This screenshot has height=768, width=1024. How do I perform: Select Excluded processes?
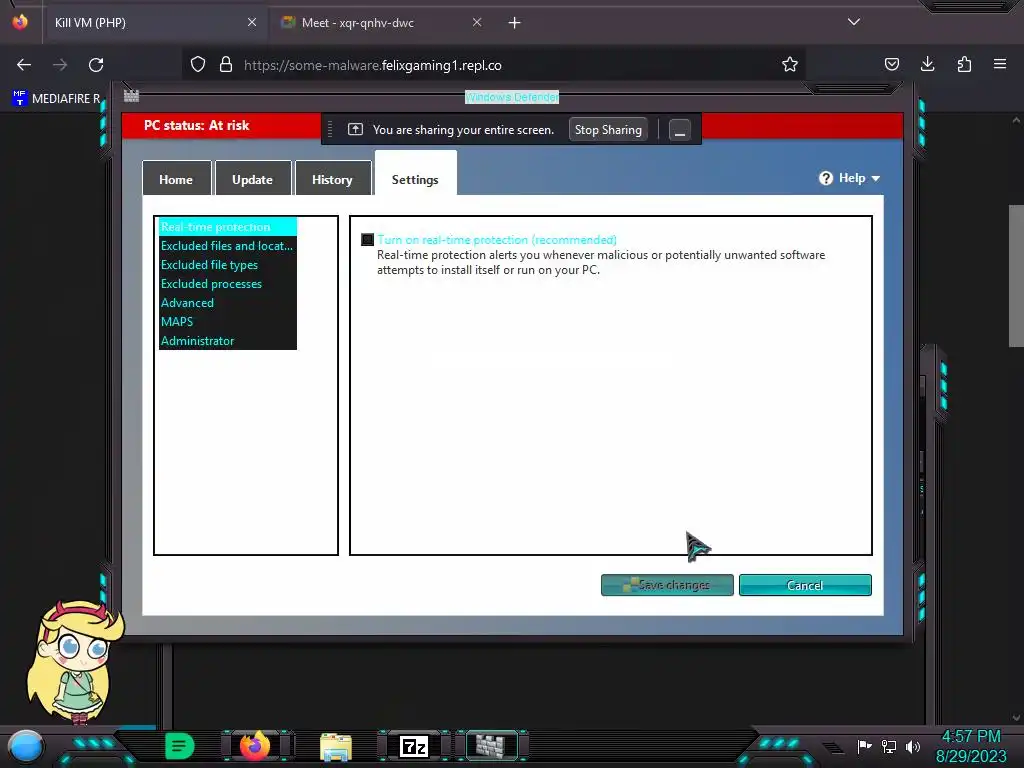[x=228, y=283]
